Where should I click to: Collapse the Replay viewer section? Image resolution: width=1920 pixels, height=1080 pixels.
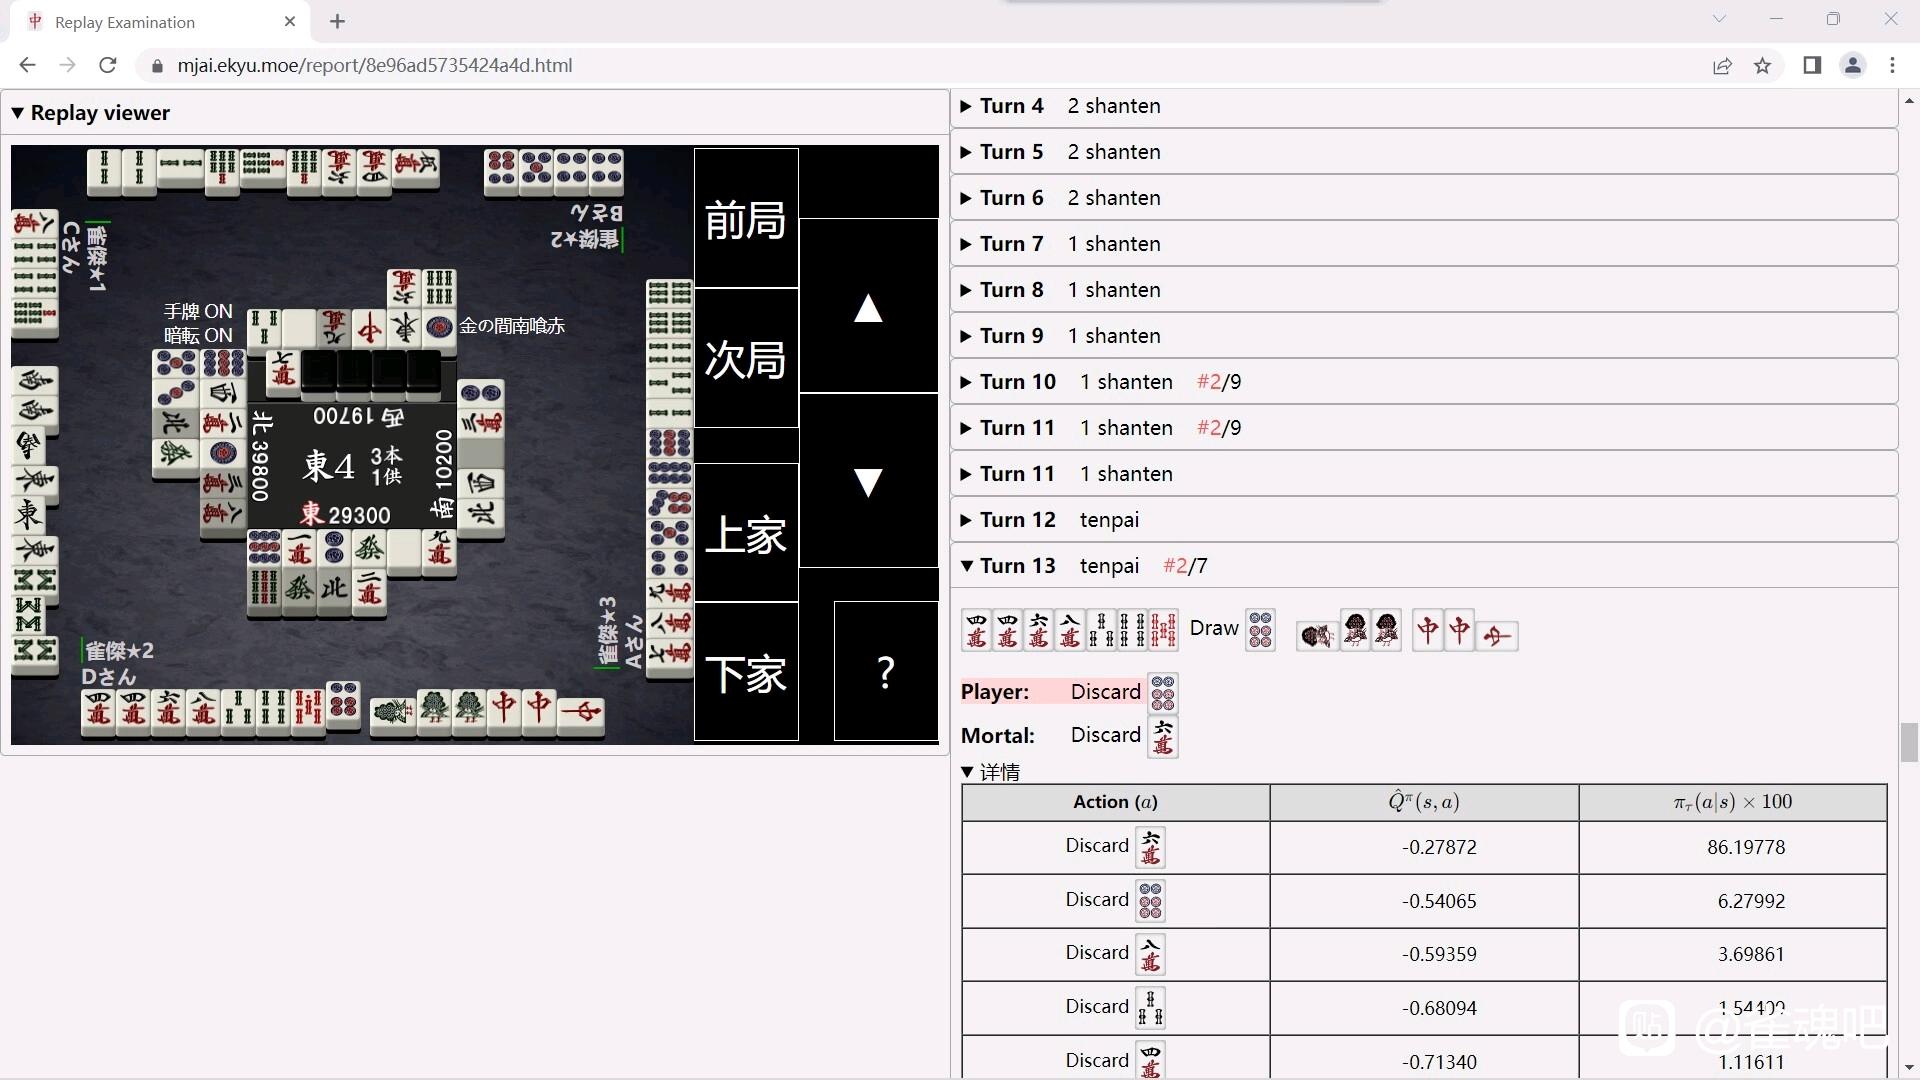pyautogui.click(x=91, y=112)
